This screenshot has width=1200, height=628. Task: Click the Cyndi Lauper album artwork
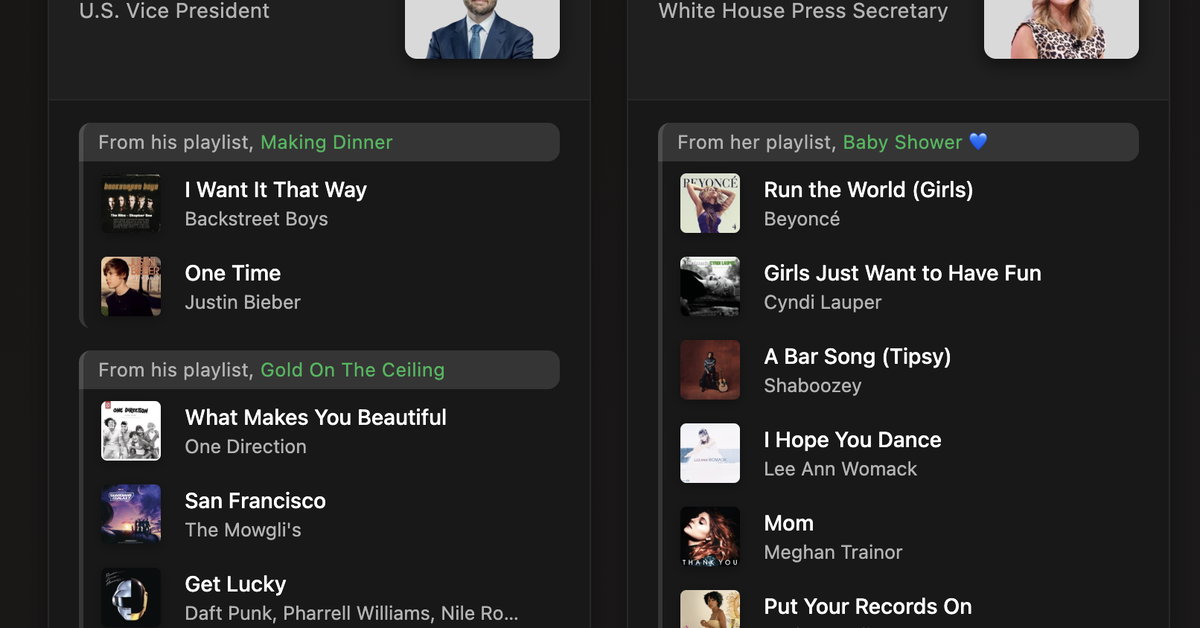[x=710, y=286]
